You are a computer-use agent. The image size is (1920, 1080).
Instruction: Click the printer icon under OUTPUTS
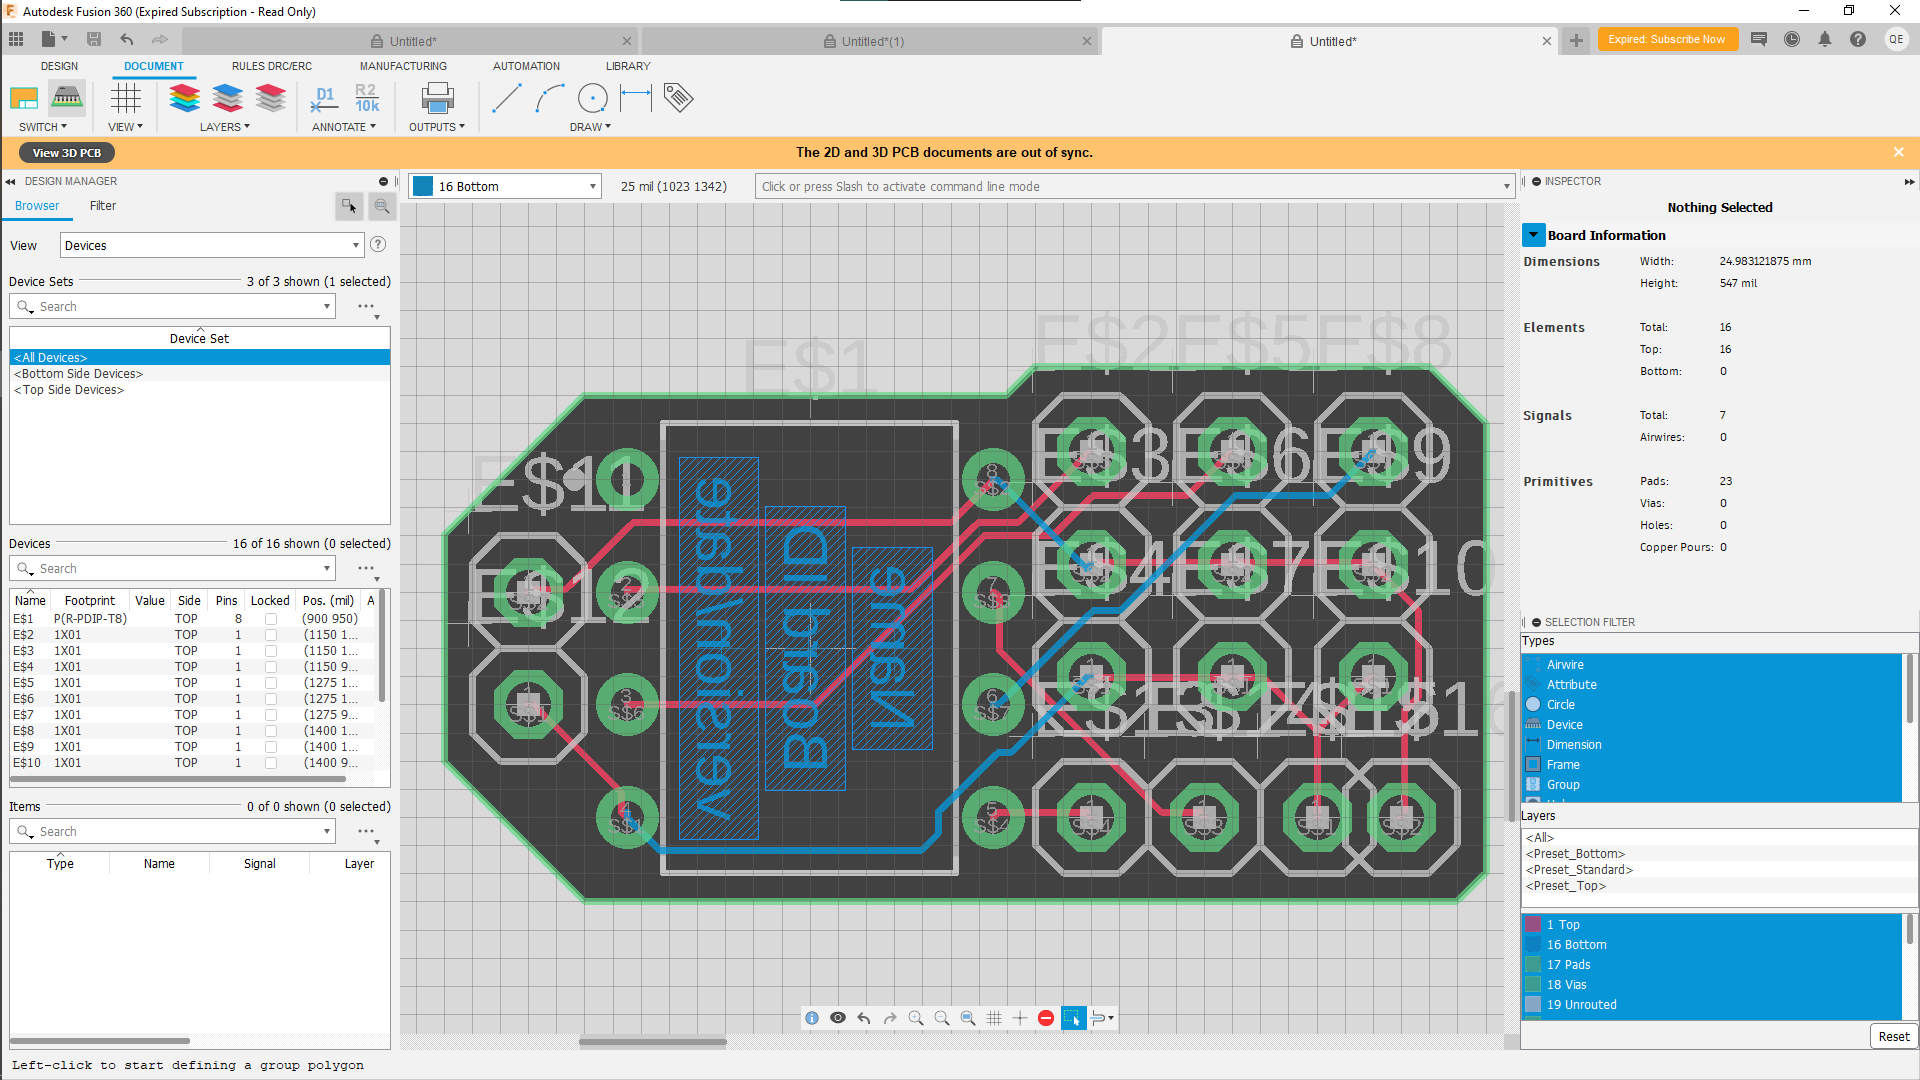[437, 98]
